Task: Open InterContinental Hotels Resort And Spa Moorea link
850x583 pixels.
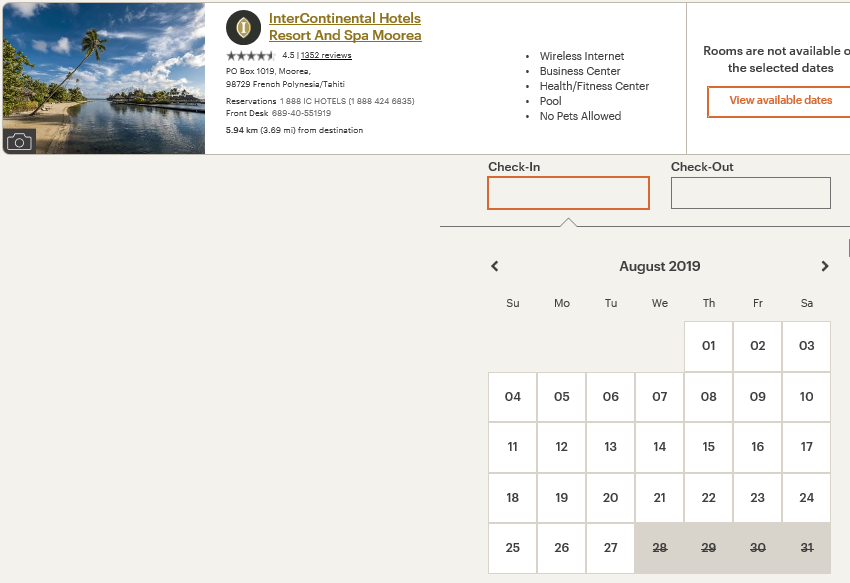Action: (345, 27)
